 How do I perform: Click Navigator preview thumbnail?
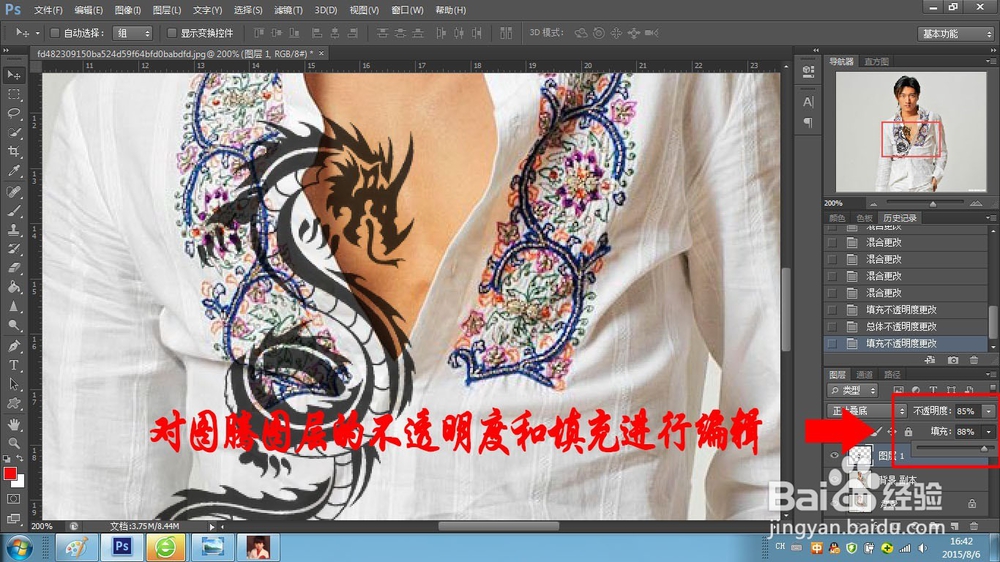click(911, 131)
